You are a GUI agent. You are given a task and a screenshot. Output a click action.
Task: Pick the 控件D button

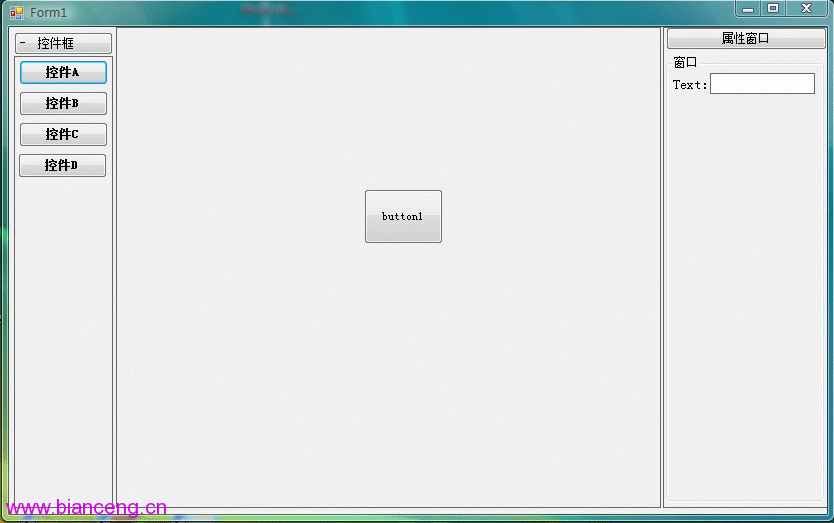tap(62, 165)
